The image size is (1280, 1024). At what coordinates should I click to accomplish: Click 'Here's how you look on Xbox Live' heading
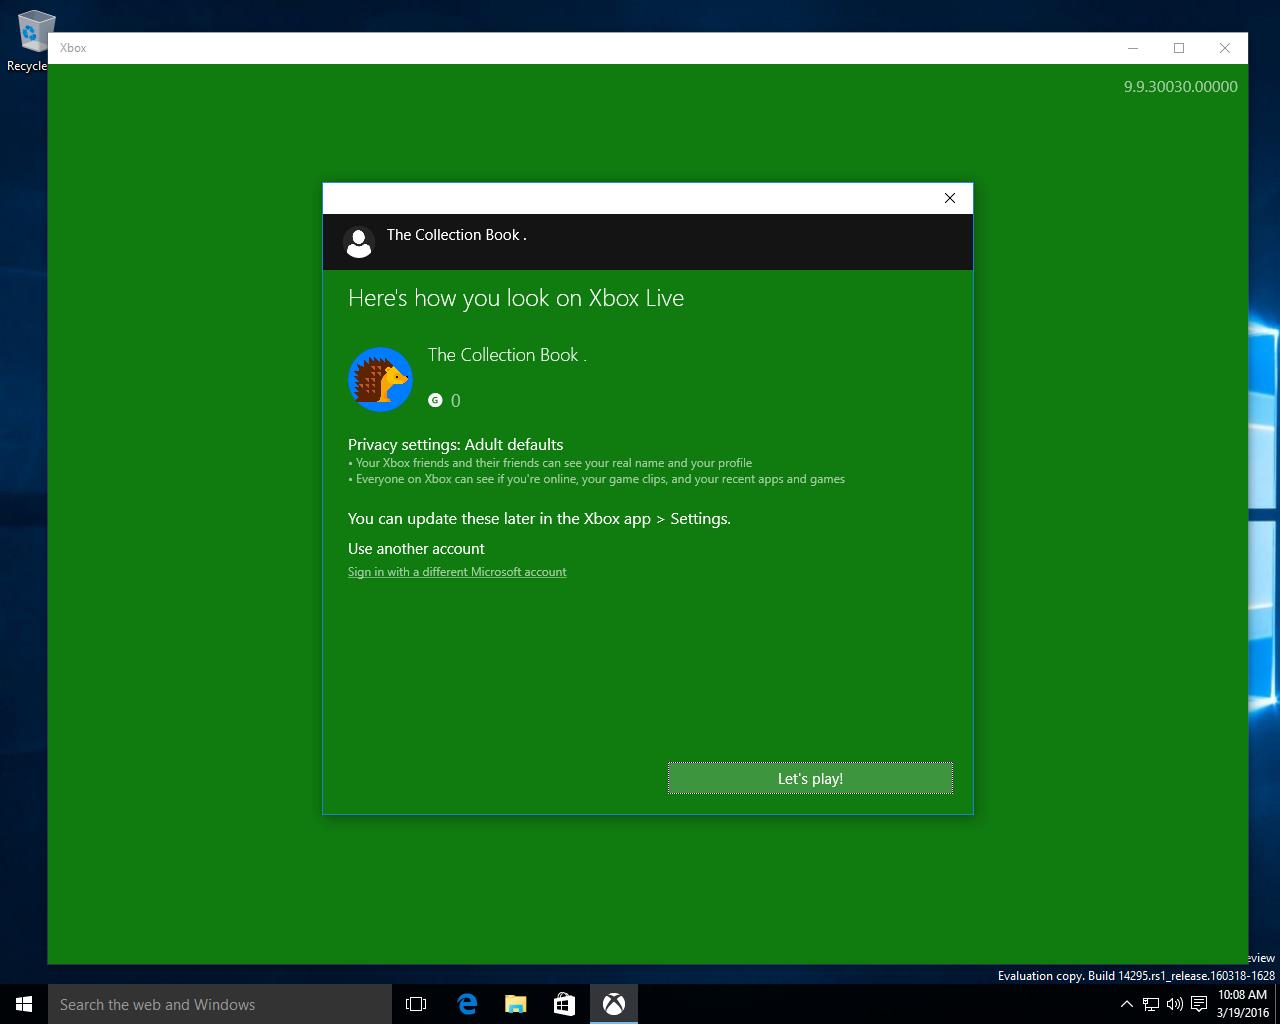pos(516,298)
